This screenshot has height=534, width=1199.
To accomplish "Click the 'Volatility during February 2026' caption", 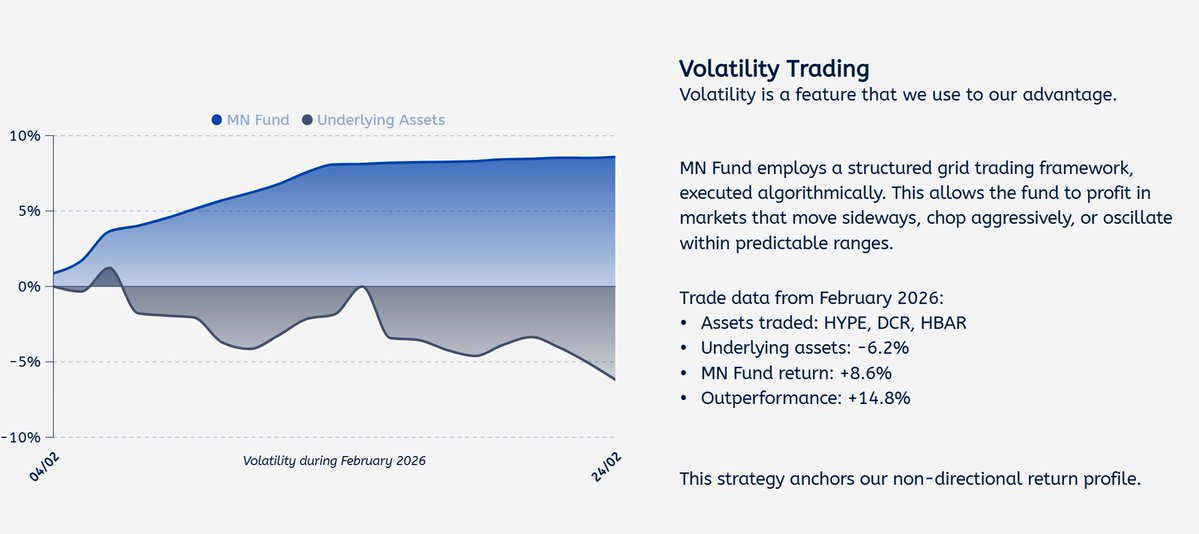I will pos(334,461).
